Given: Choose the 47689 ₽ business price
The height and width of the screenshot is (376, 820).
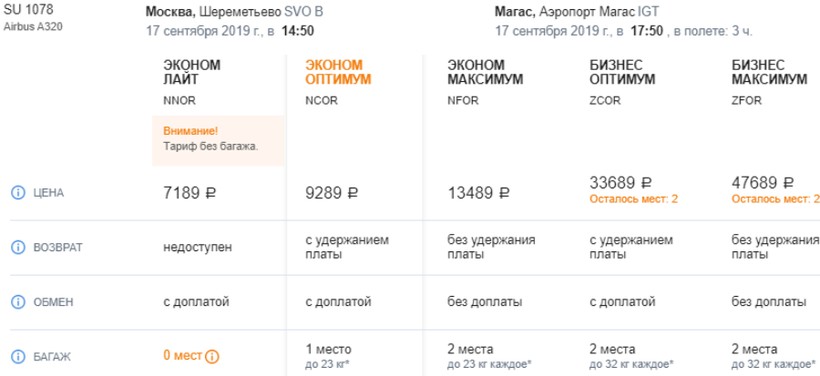Looking at the screenshot, I should (762, 183).
